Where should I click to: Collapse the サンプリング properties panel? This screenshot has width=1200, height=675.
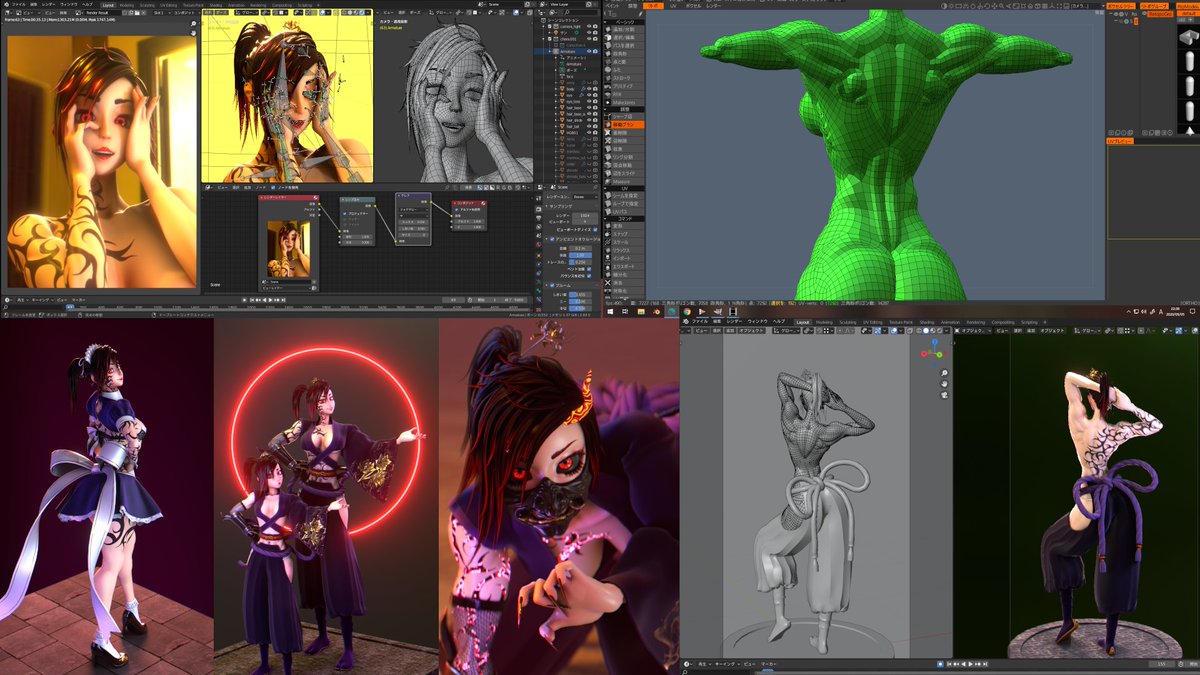(546, 206)
